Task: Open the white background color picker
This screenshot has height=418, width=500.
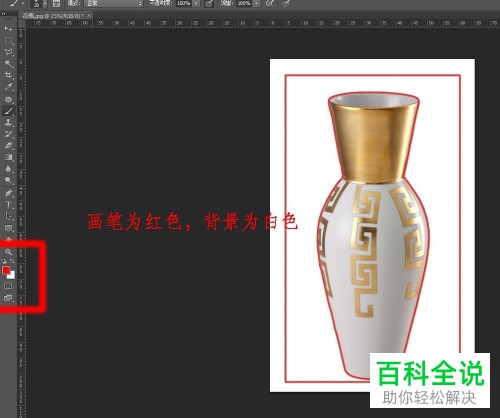Action: click(x=12, y=275)
